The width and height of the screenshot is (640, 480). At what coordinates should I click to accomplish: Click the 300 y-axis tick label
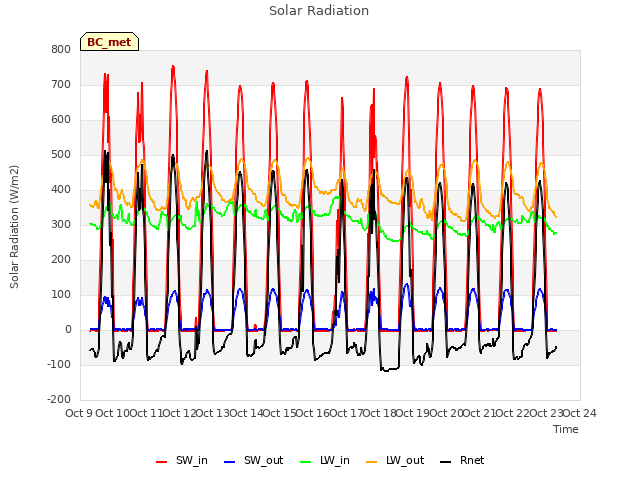(x=61, y=224)
